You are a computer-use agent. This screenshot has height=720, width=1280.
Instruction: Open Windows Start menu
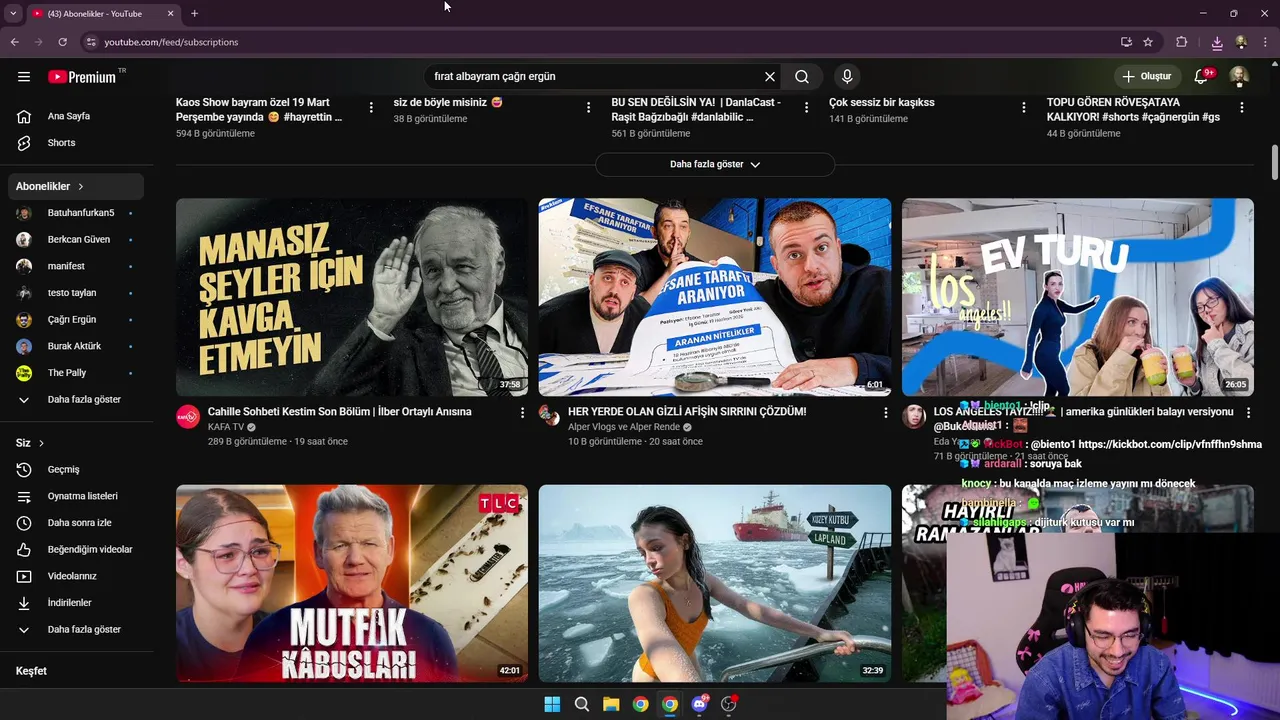552,704
